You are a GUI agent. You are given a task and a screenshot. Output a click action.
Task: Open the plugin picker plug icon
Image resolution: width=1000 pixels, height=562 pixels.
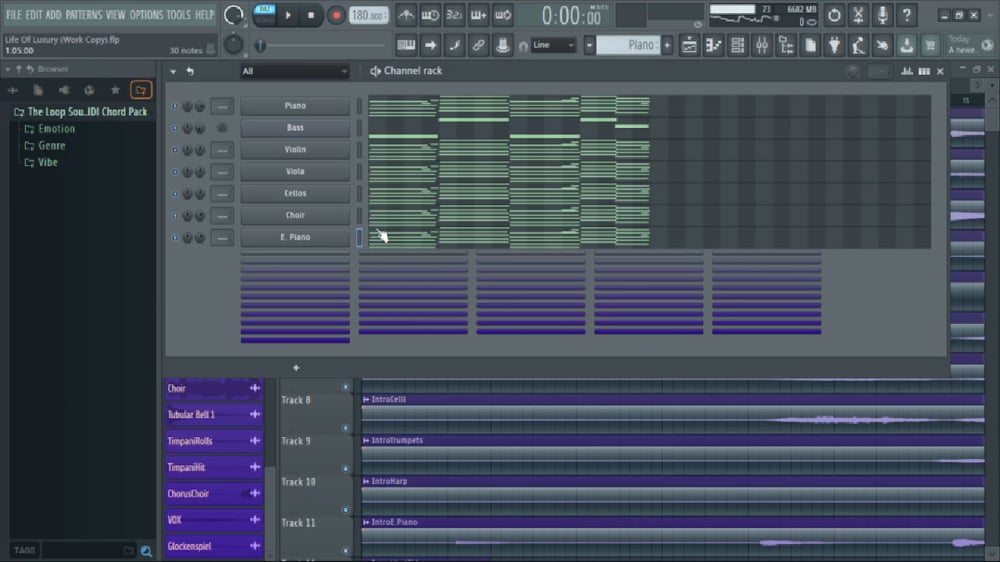click(834, 45)
